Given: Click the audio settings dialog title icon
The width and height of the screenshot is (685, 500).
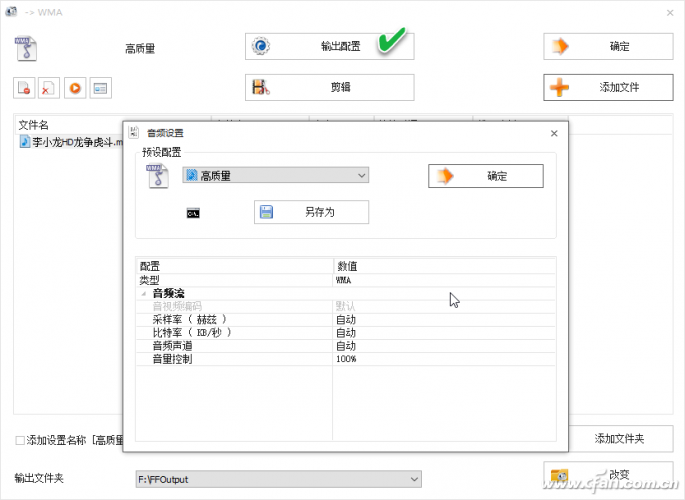Looking at the screenshot, I should click(134, 132).
